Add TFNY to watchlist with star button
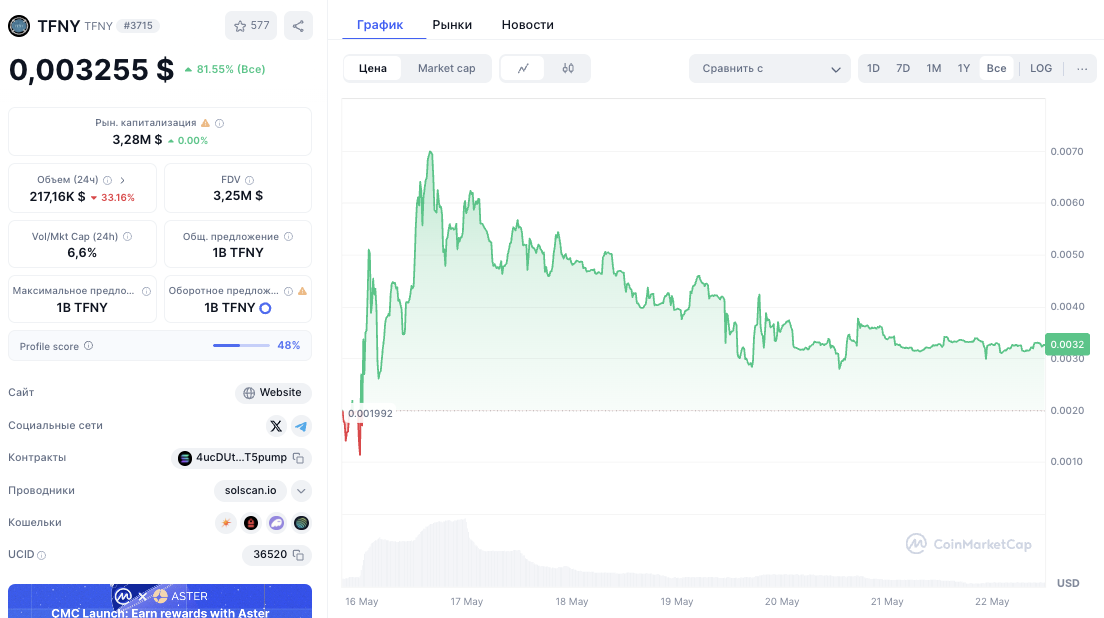Screen dimensions: 1104x618 pos(251,26)
